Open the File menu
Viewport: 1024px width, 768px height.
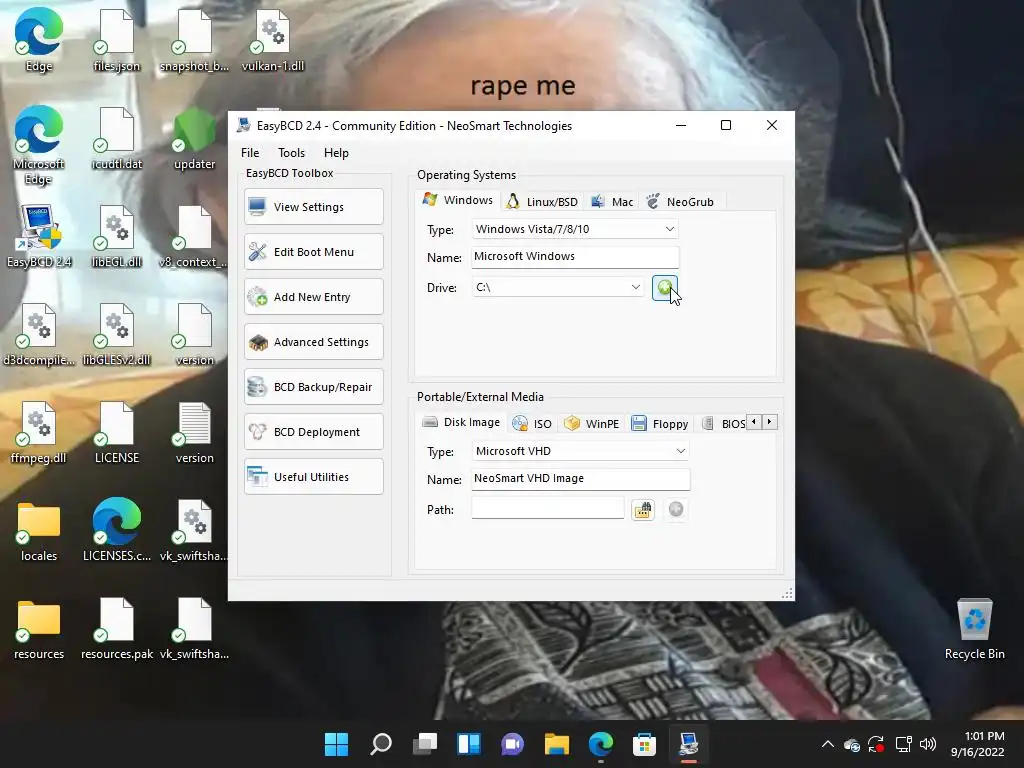point(250,153)
